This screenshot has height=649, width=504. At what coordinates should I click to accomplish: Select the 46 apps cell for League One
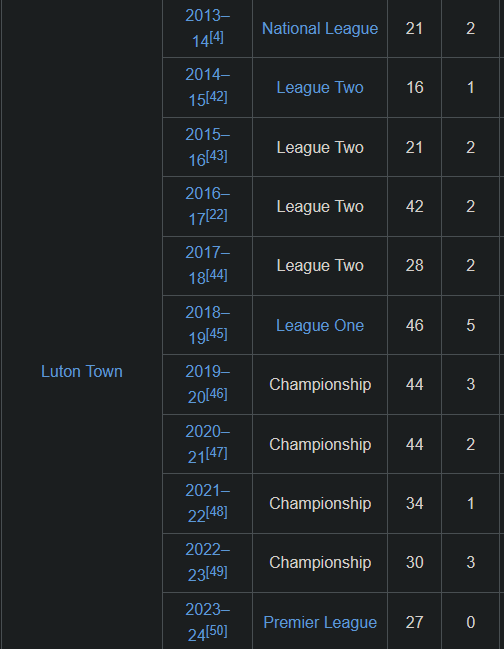(414, 325)
